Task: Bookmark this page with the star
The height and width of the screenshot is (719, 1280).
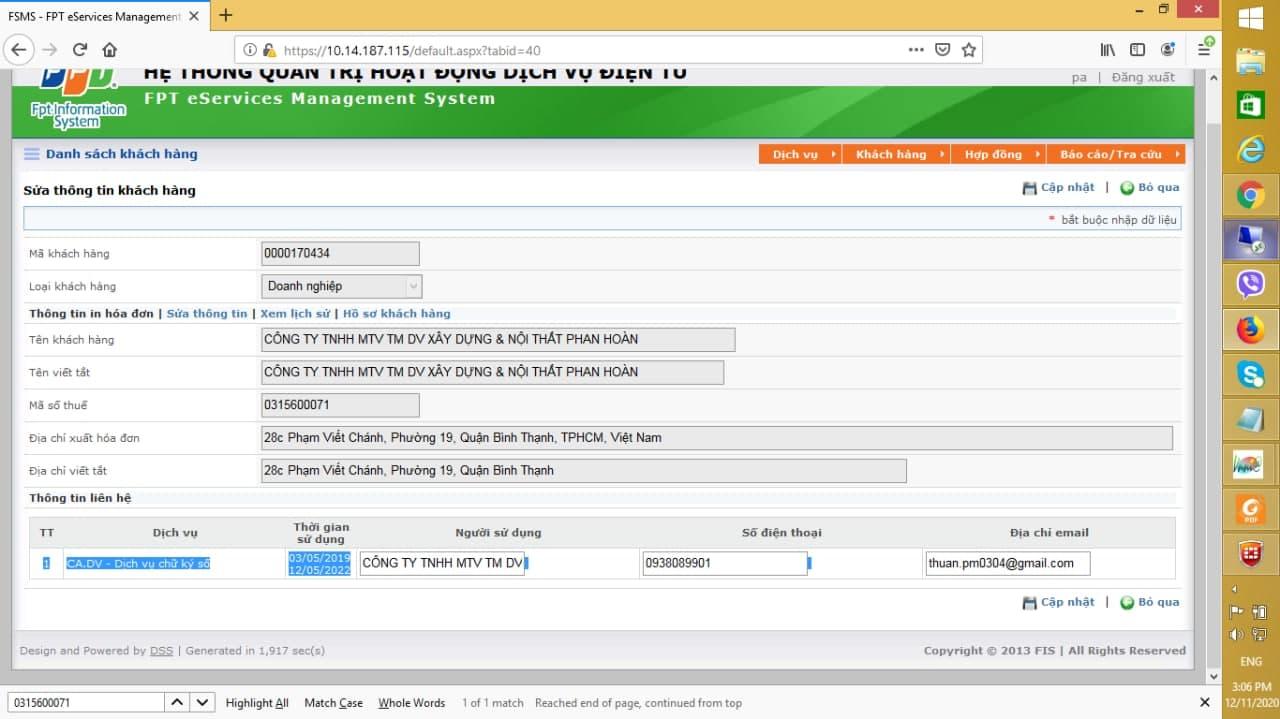Action: [x=968, y=49]
